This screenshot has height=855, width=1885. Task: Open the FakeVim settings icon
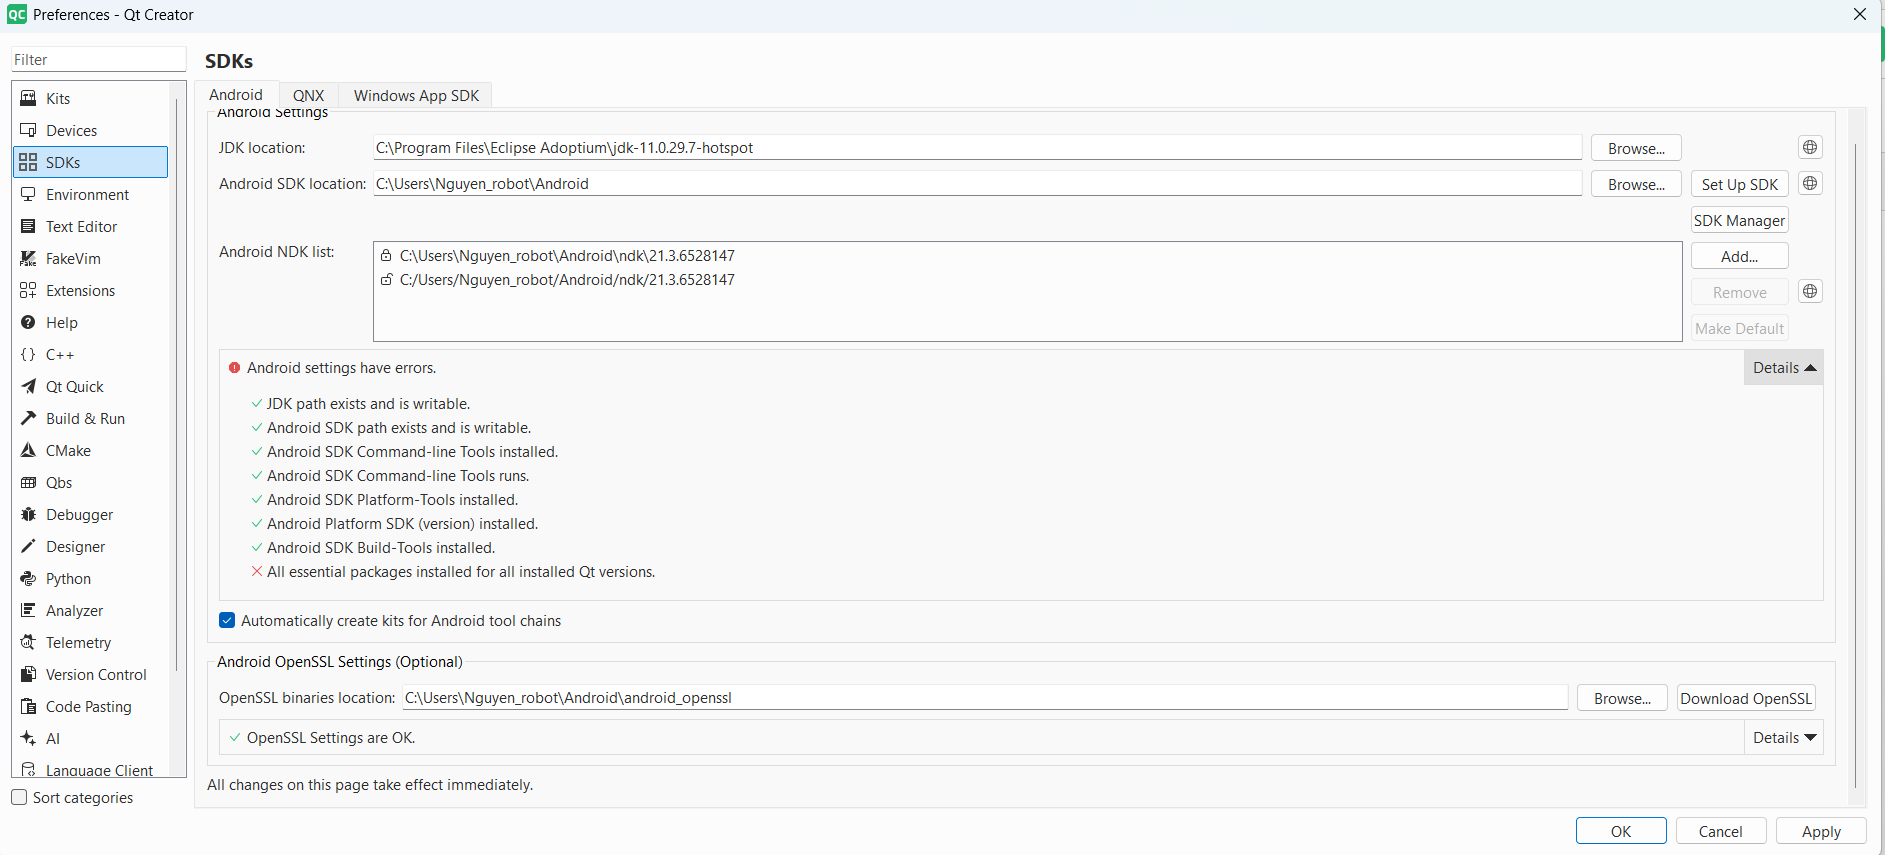[x=28, y=258]
